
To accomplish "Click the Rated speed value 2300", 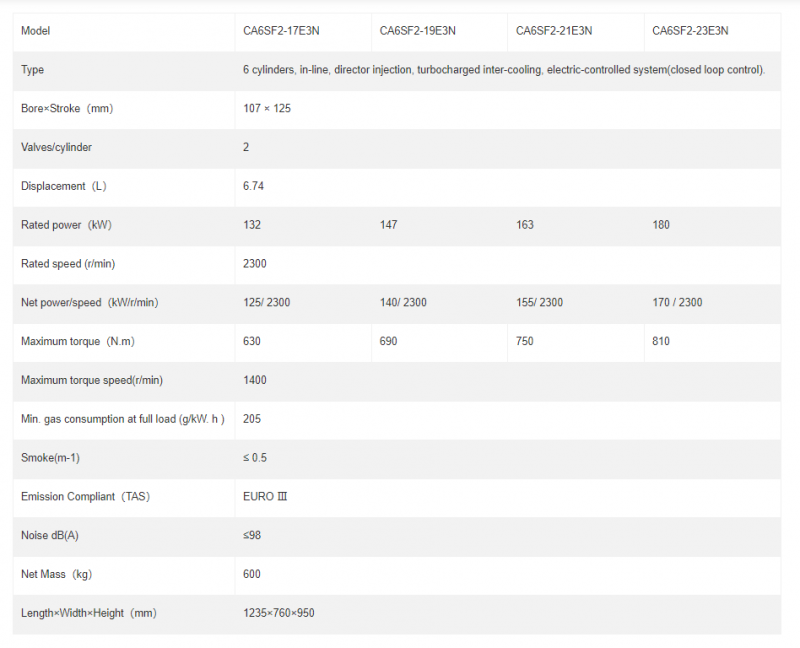I will point(255,264).
